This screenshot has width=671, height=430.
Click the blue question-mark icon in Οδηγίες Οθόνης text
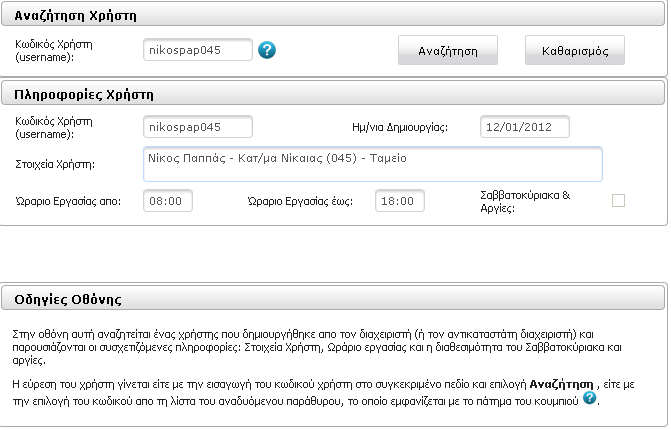click(589, 397)
